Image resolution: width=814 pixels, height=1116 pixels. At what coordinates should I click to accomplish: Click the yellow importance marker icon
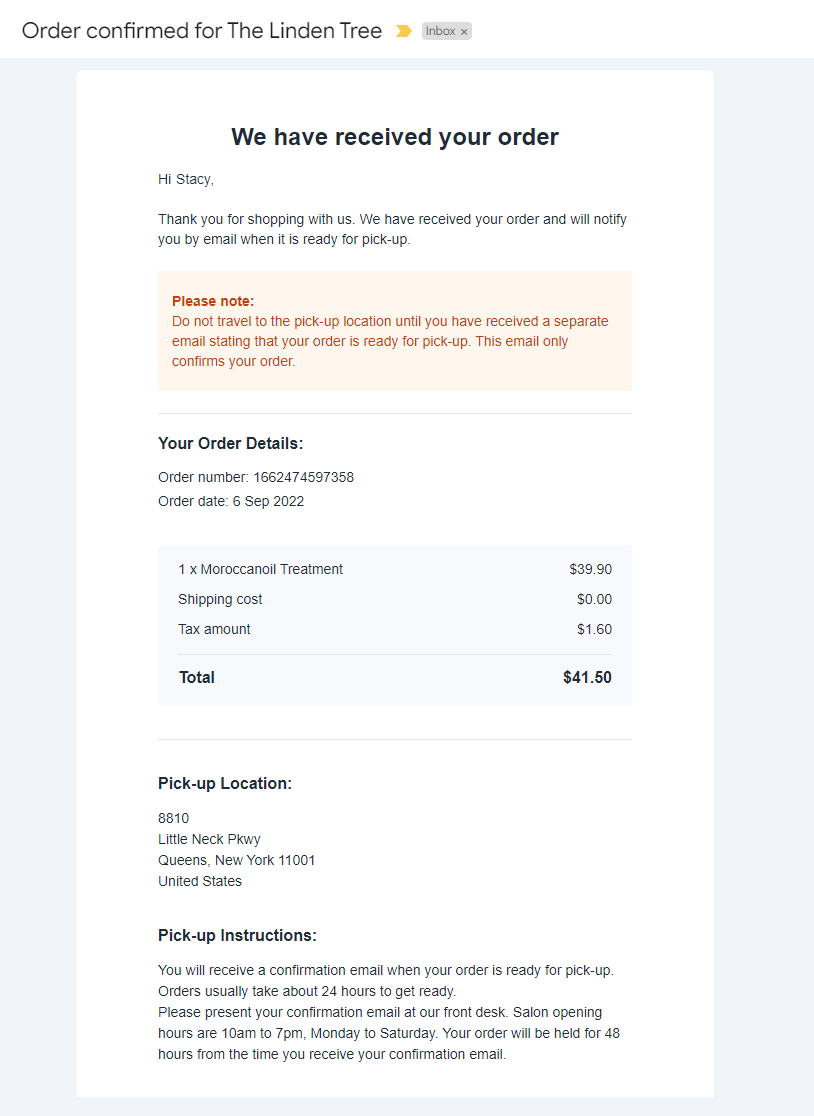pos(403,31)
